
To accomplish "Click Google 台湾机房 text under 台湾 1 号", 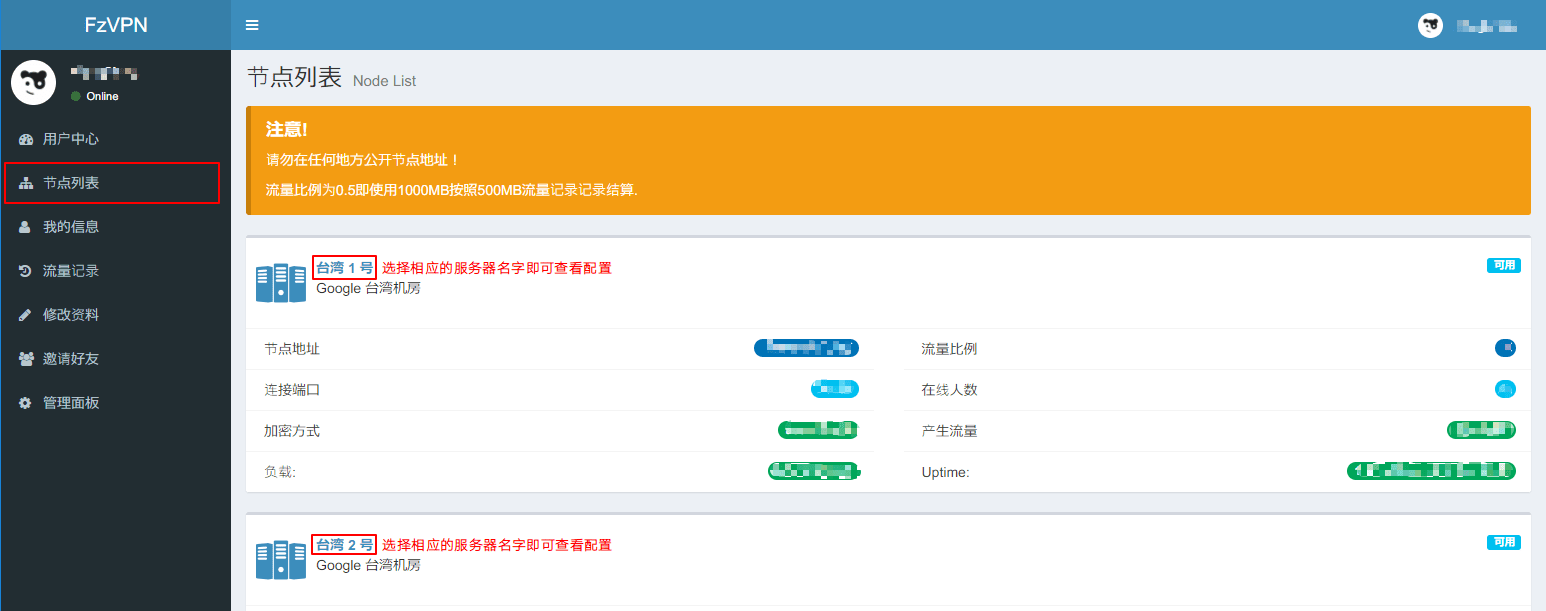I will tap(368, 288).
